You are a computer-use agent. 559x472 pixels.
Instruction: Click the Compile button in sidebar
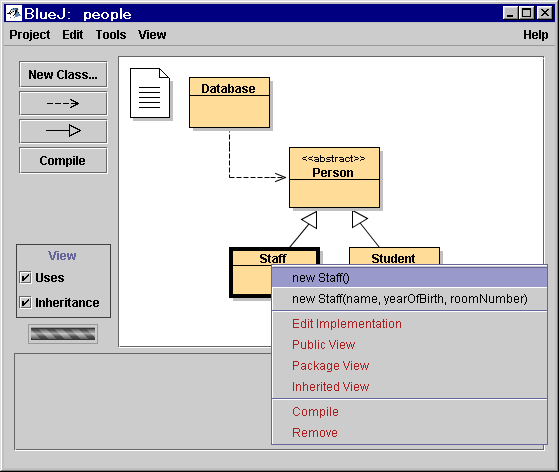(63, 160)
